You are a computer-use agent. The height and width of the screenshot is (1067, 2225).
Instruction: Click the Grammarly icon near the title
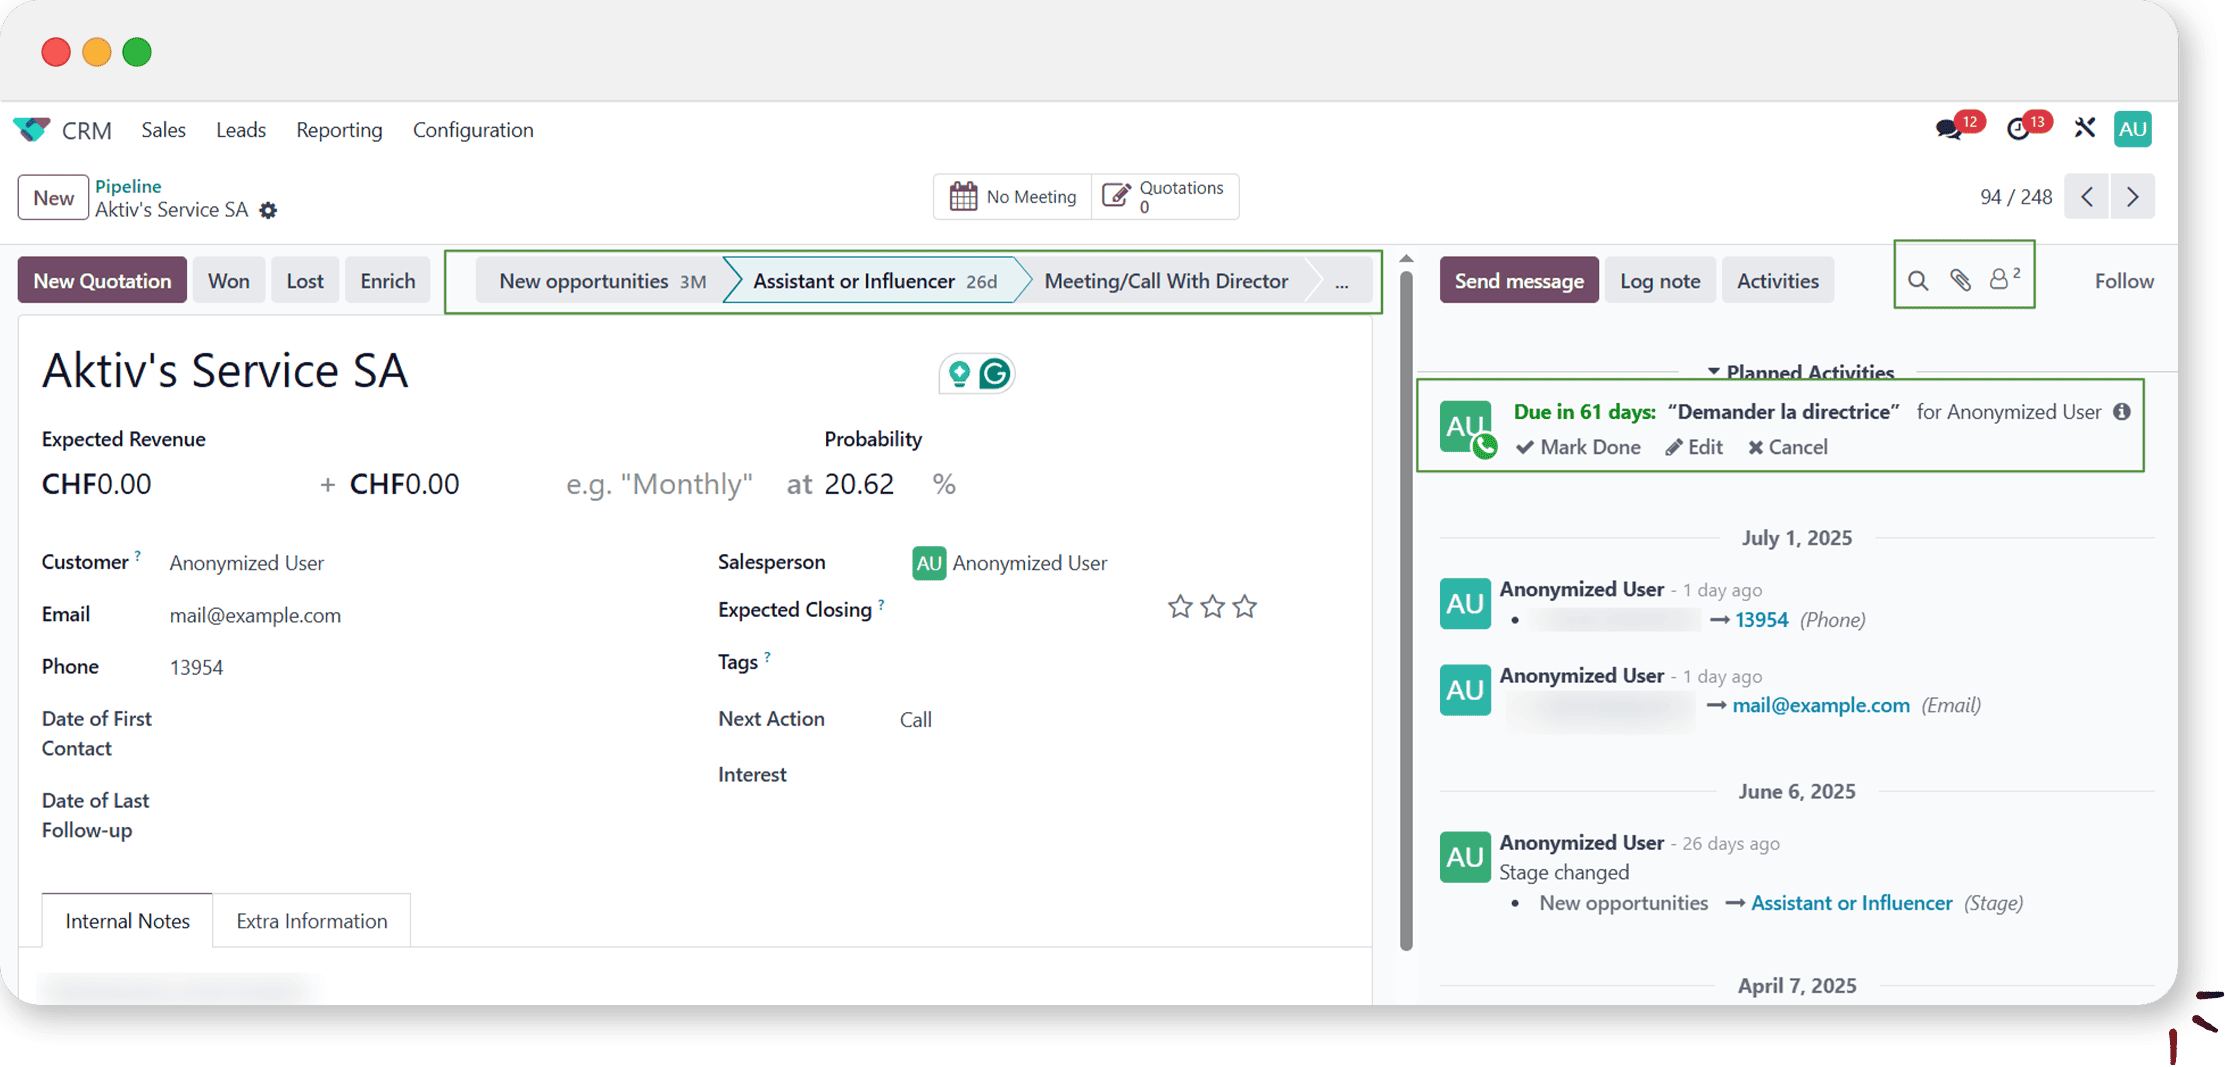(x=995, y=374)
